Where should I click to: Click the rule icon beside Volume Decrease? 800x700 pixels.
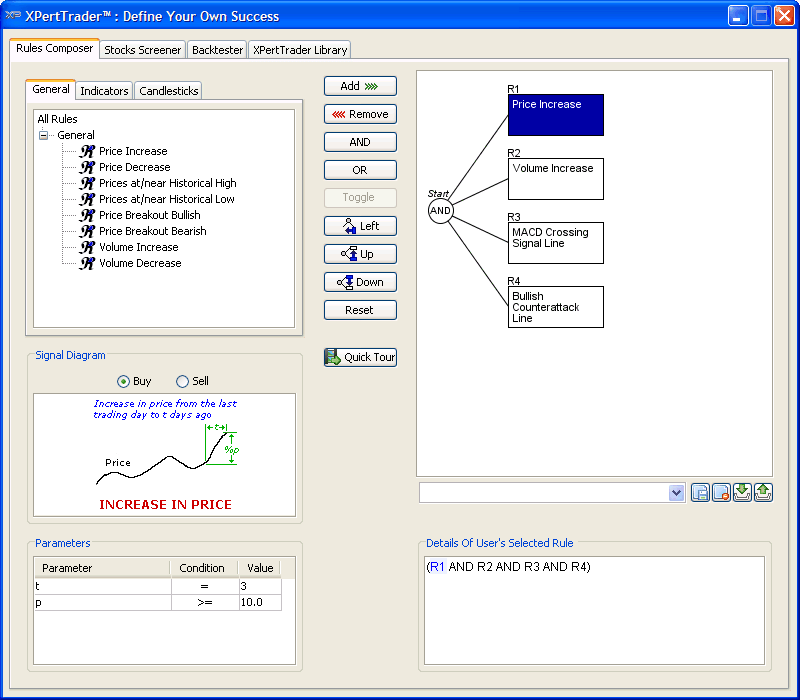87,263
